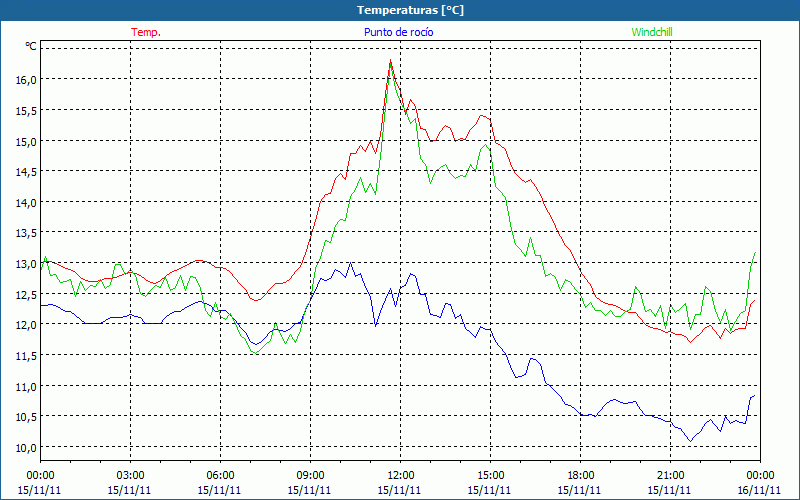
Task: Click the 15:00 time label on the x-axis
Action: tap(490, 476)
